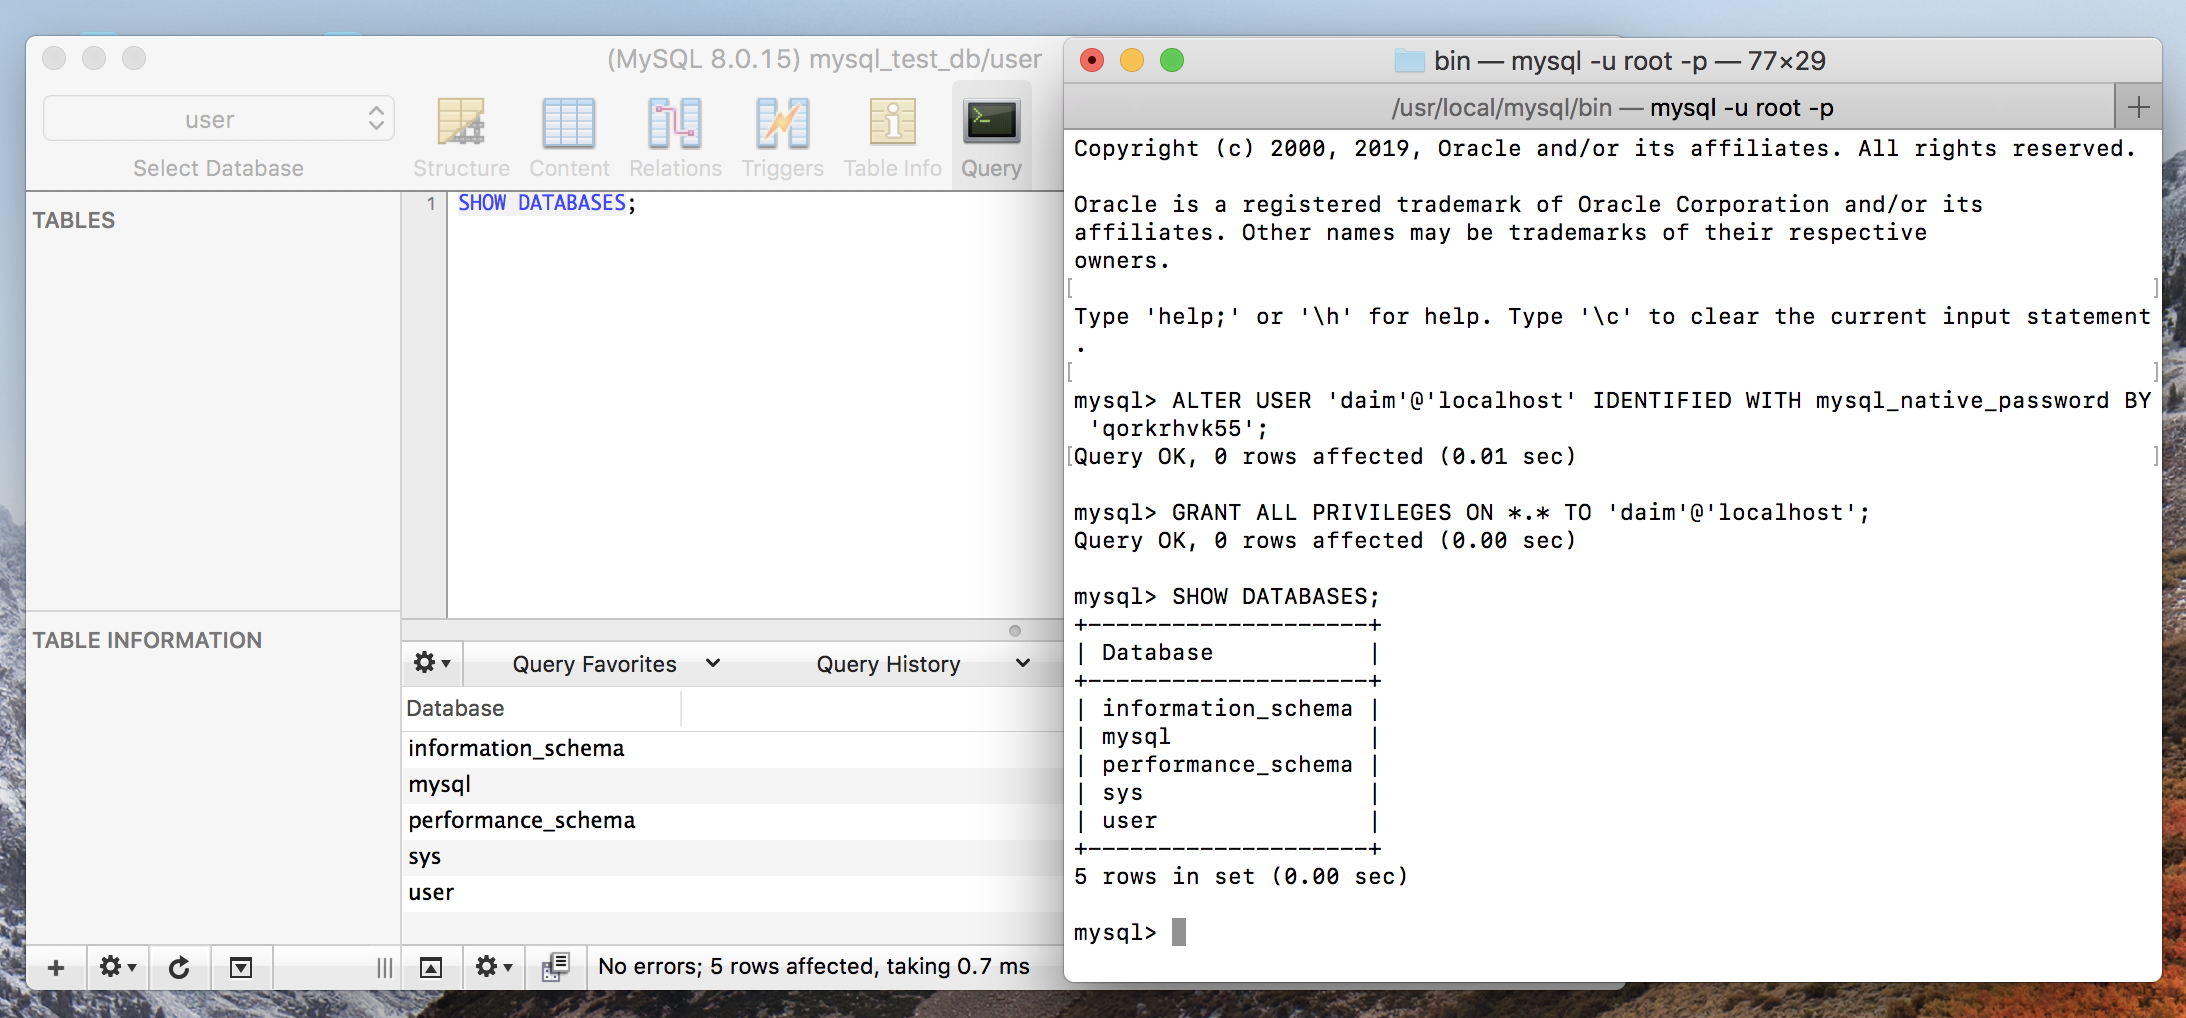
Task: Open the query editor gear menu
Action: (432, 663)
